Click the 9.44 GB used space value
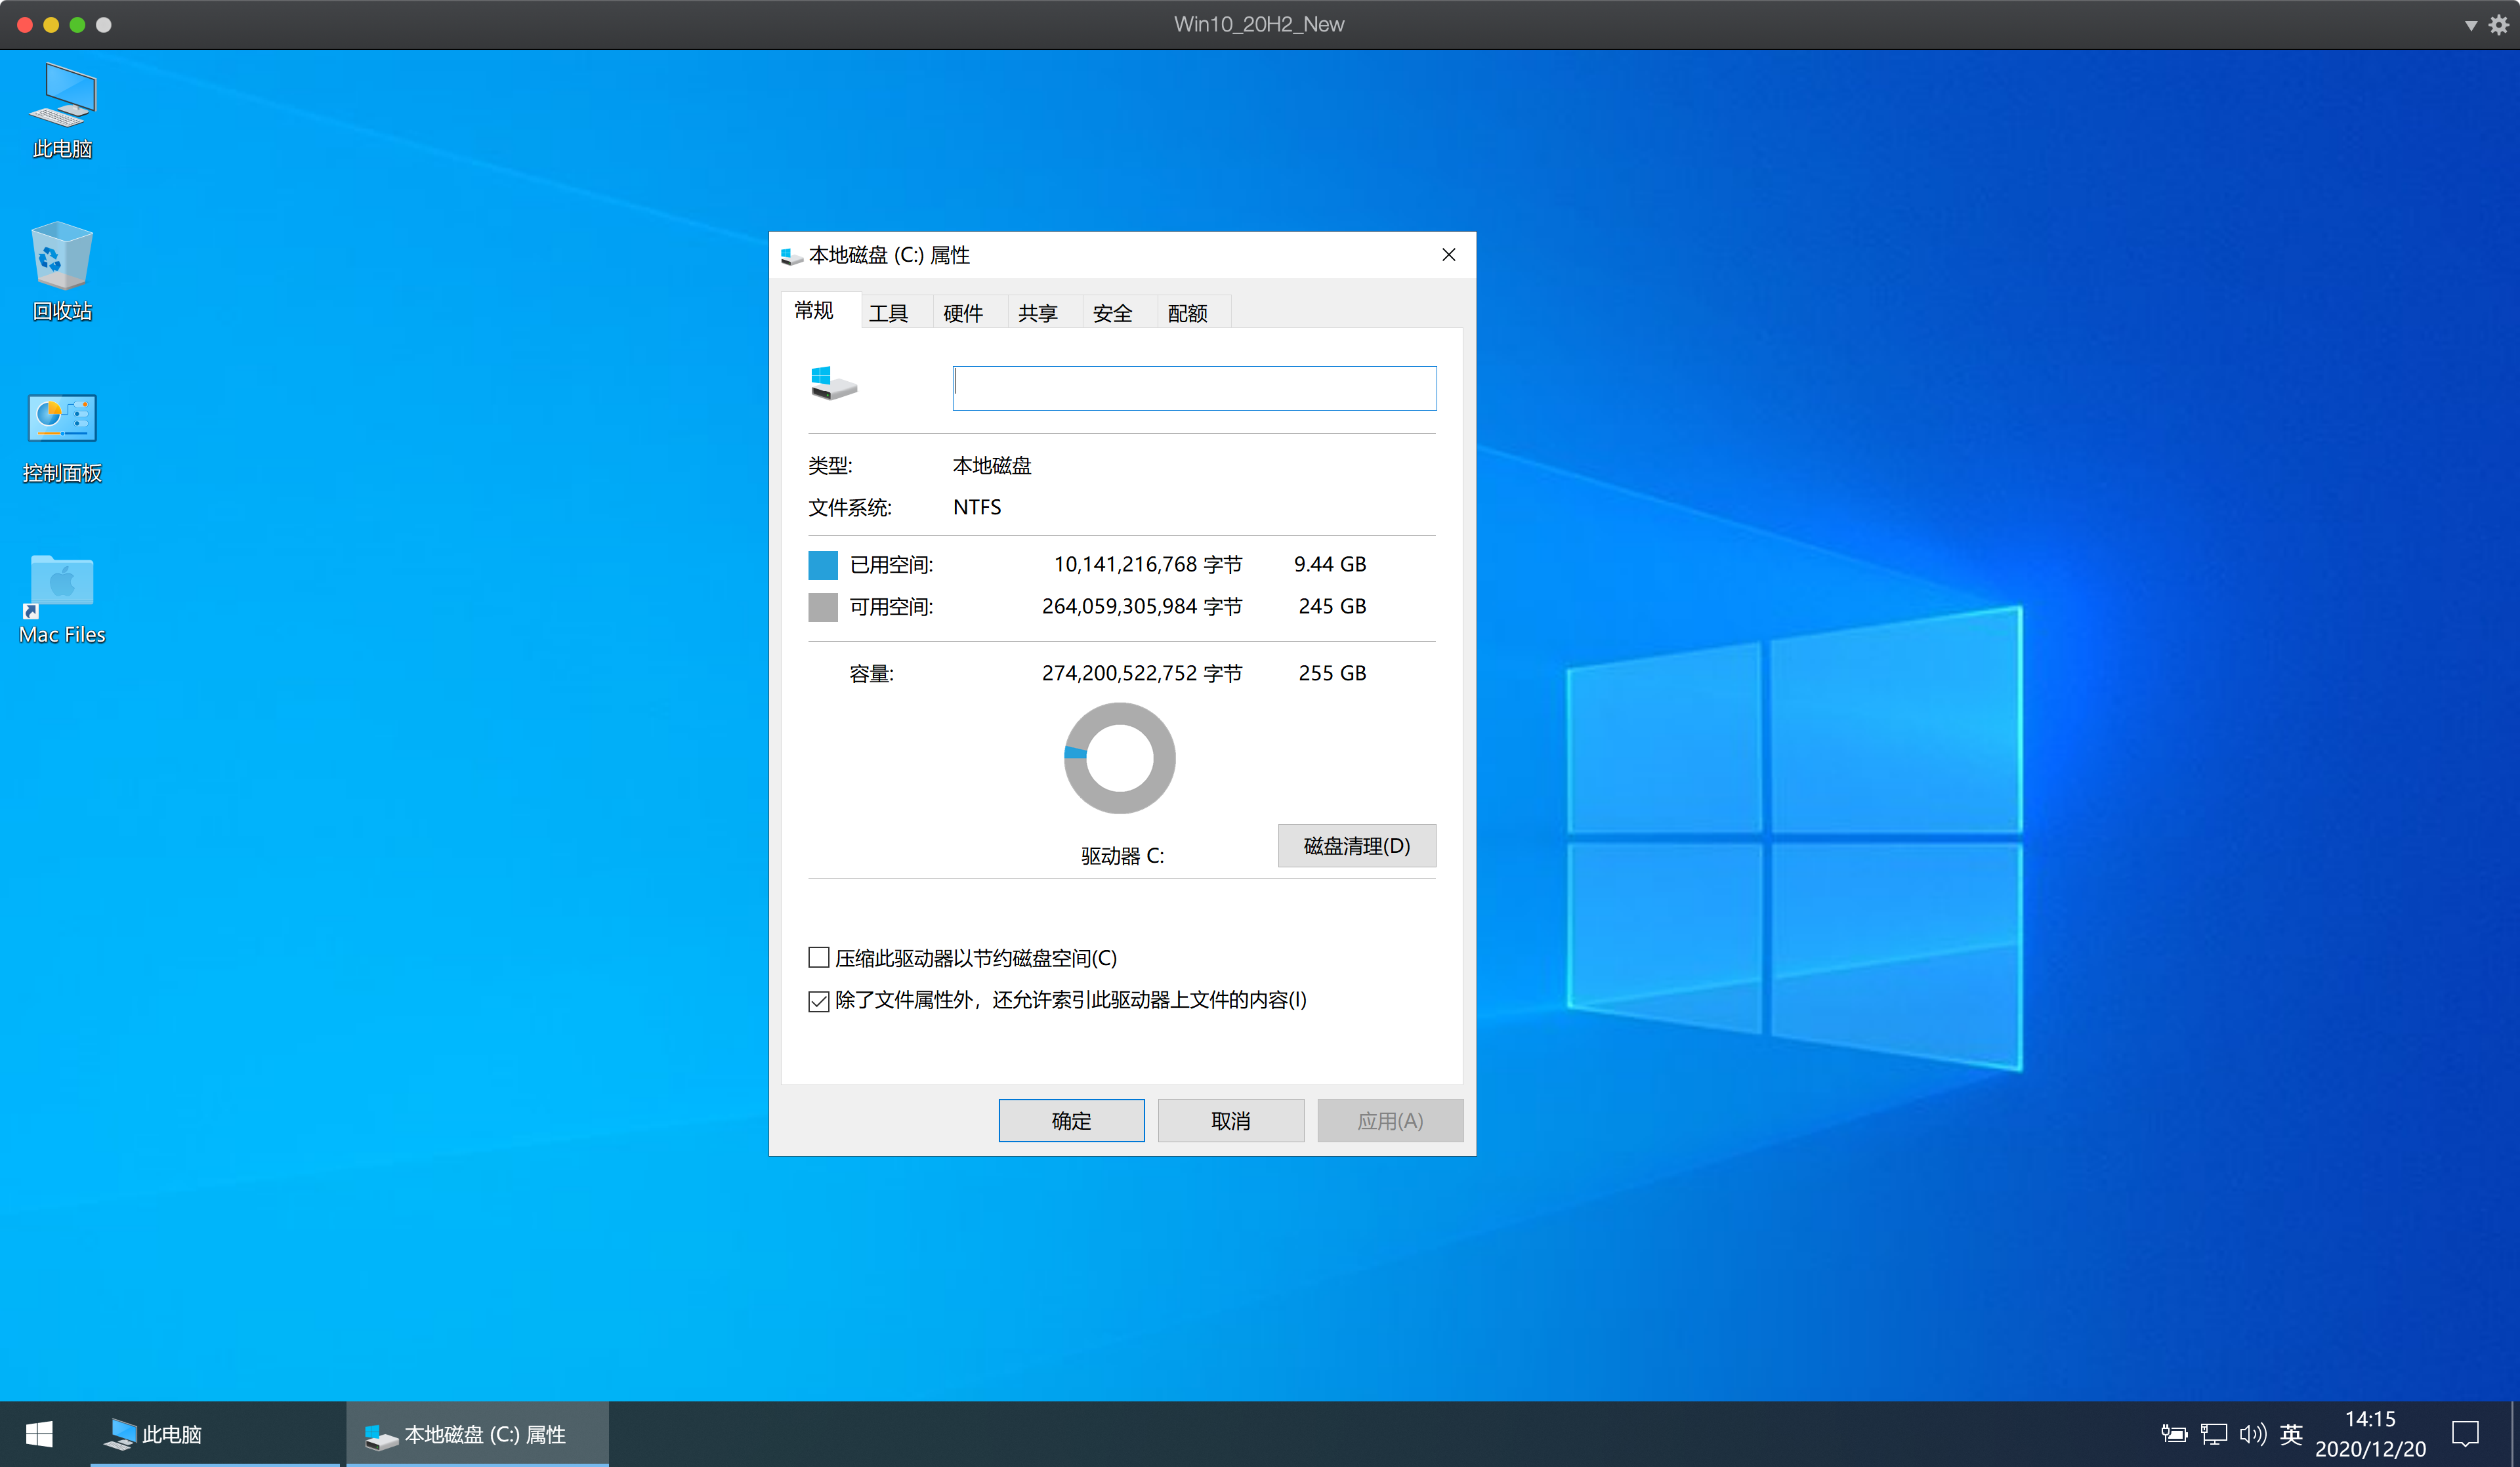The width and height of the screenshot is (2520, 1467). click(x=1330, y=564)
